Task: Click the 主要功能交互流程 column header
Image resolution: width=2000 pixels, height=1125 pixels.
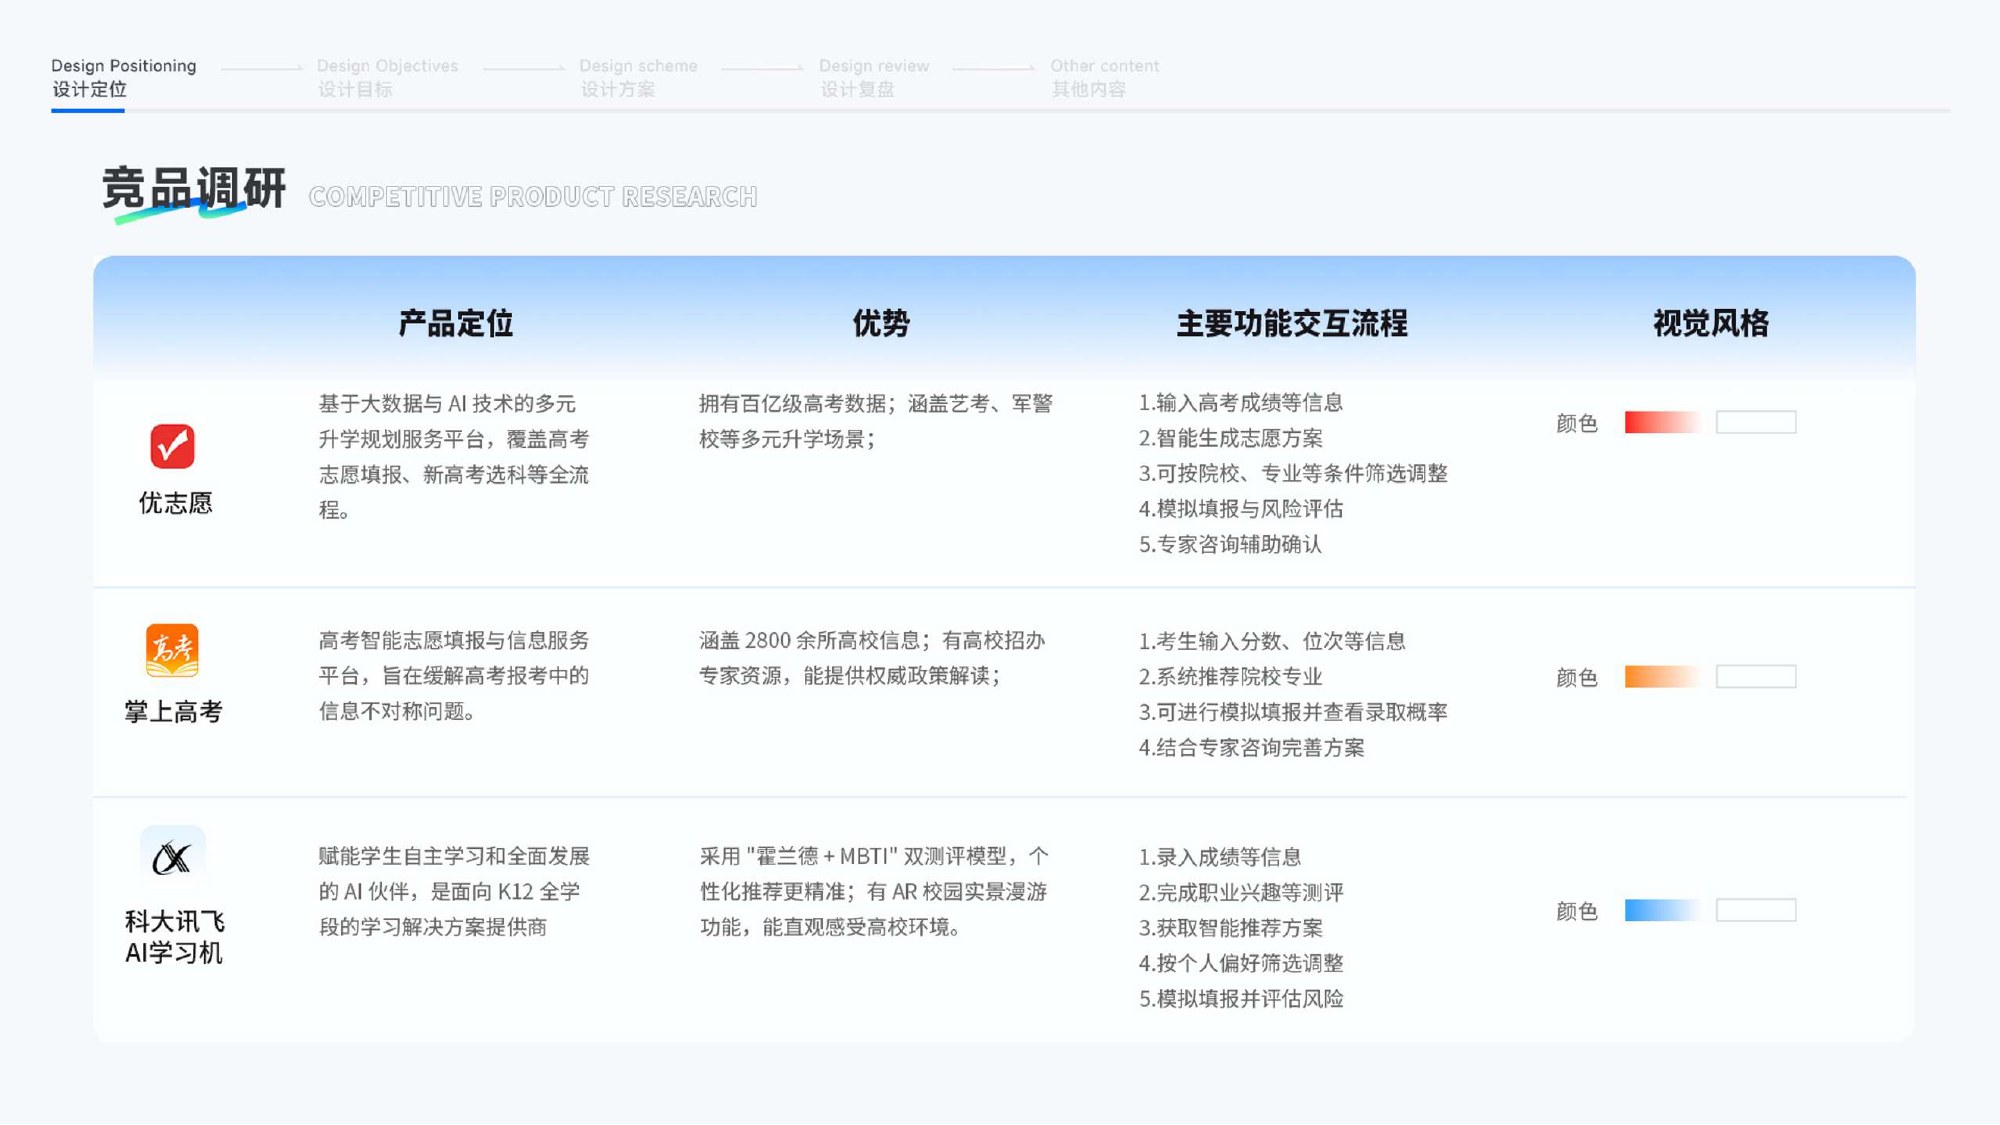Action: [1292, 323]
